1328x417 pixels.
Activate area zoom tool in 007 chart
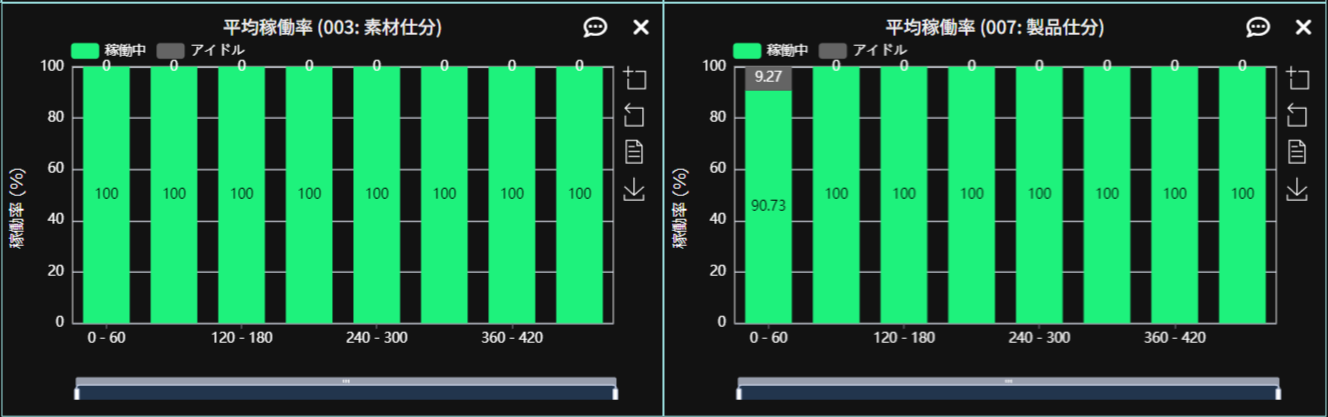point(1296,78)
